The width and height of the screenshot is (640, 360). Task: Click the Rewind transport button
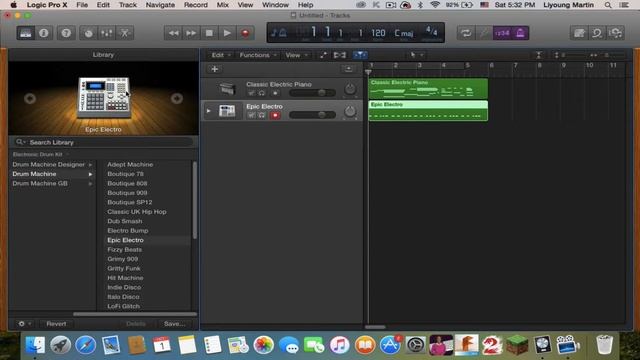point(173,33)
